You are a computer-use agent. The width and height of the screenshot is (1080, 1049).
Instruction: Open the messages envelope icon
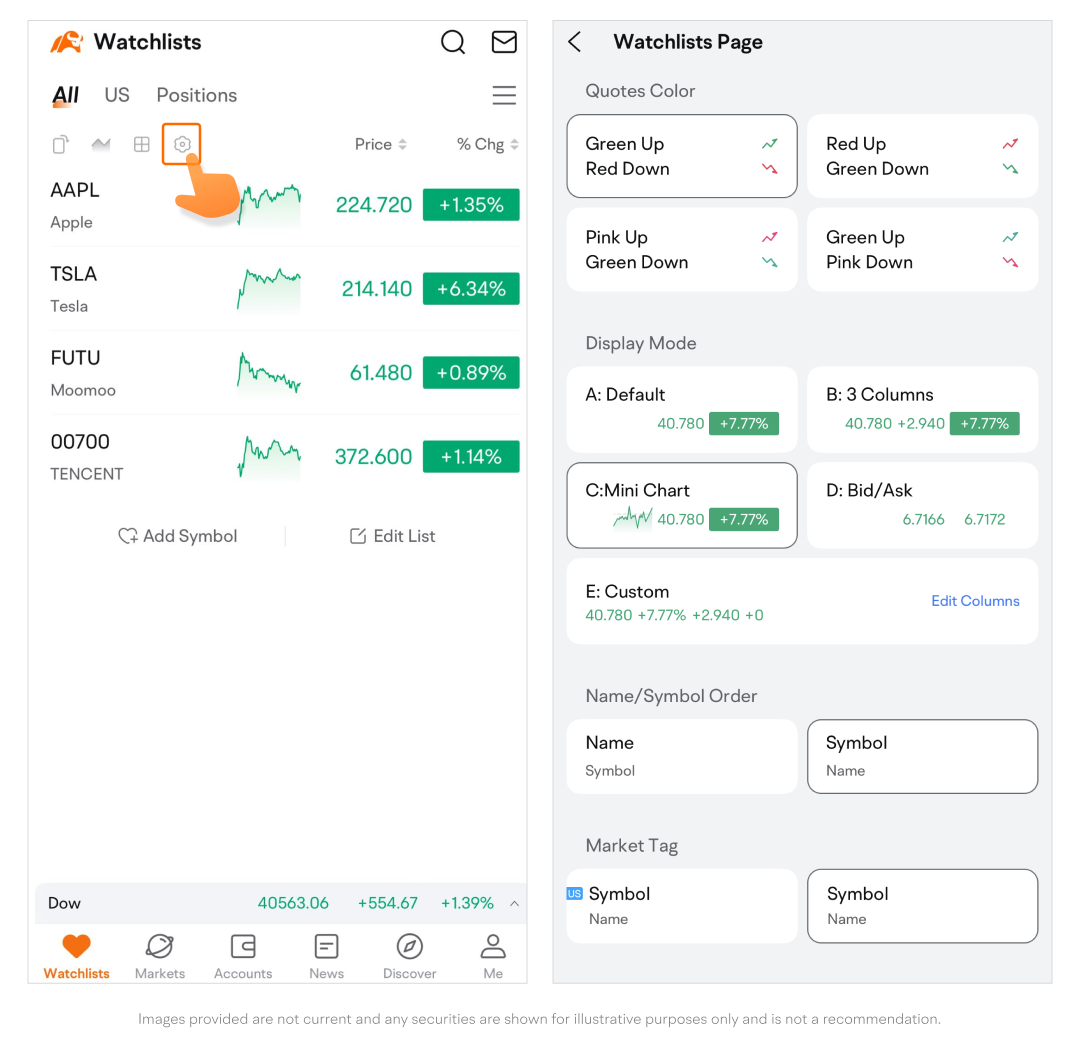tap(504, 42)
